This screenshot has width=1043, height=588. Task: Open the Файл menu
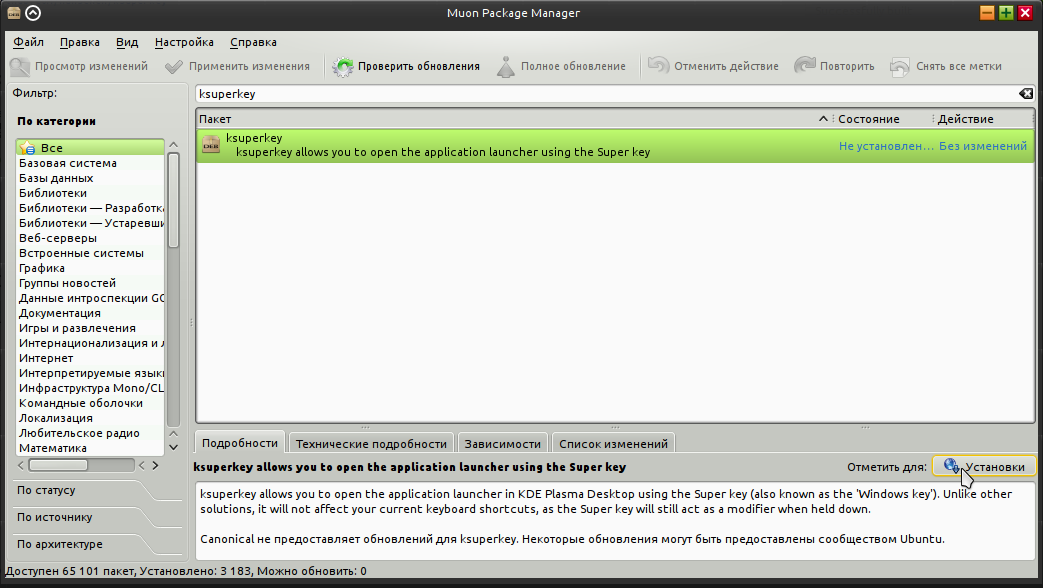click(x=29, y=42)
